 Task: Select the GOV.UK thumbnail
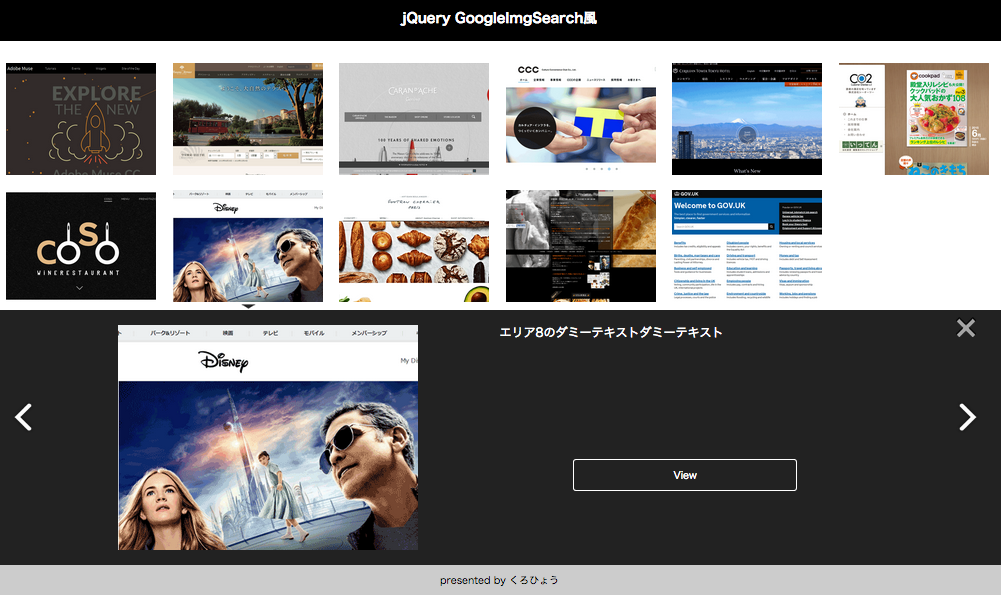(x=747, y=246)
